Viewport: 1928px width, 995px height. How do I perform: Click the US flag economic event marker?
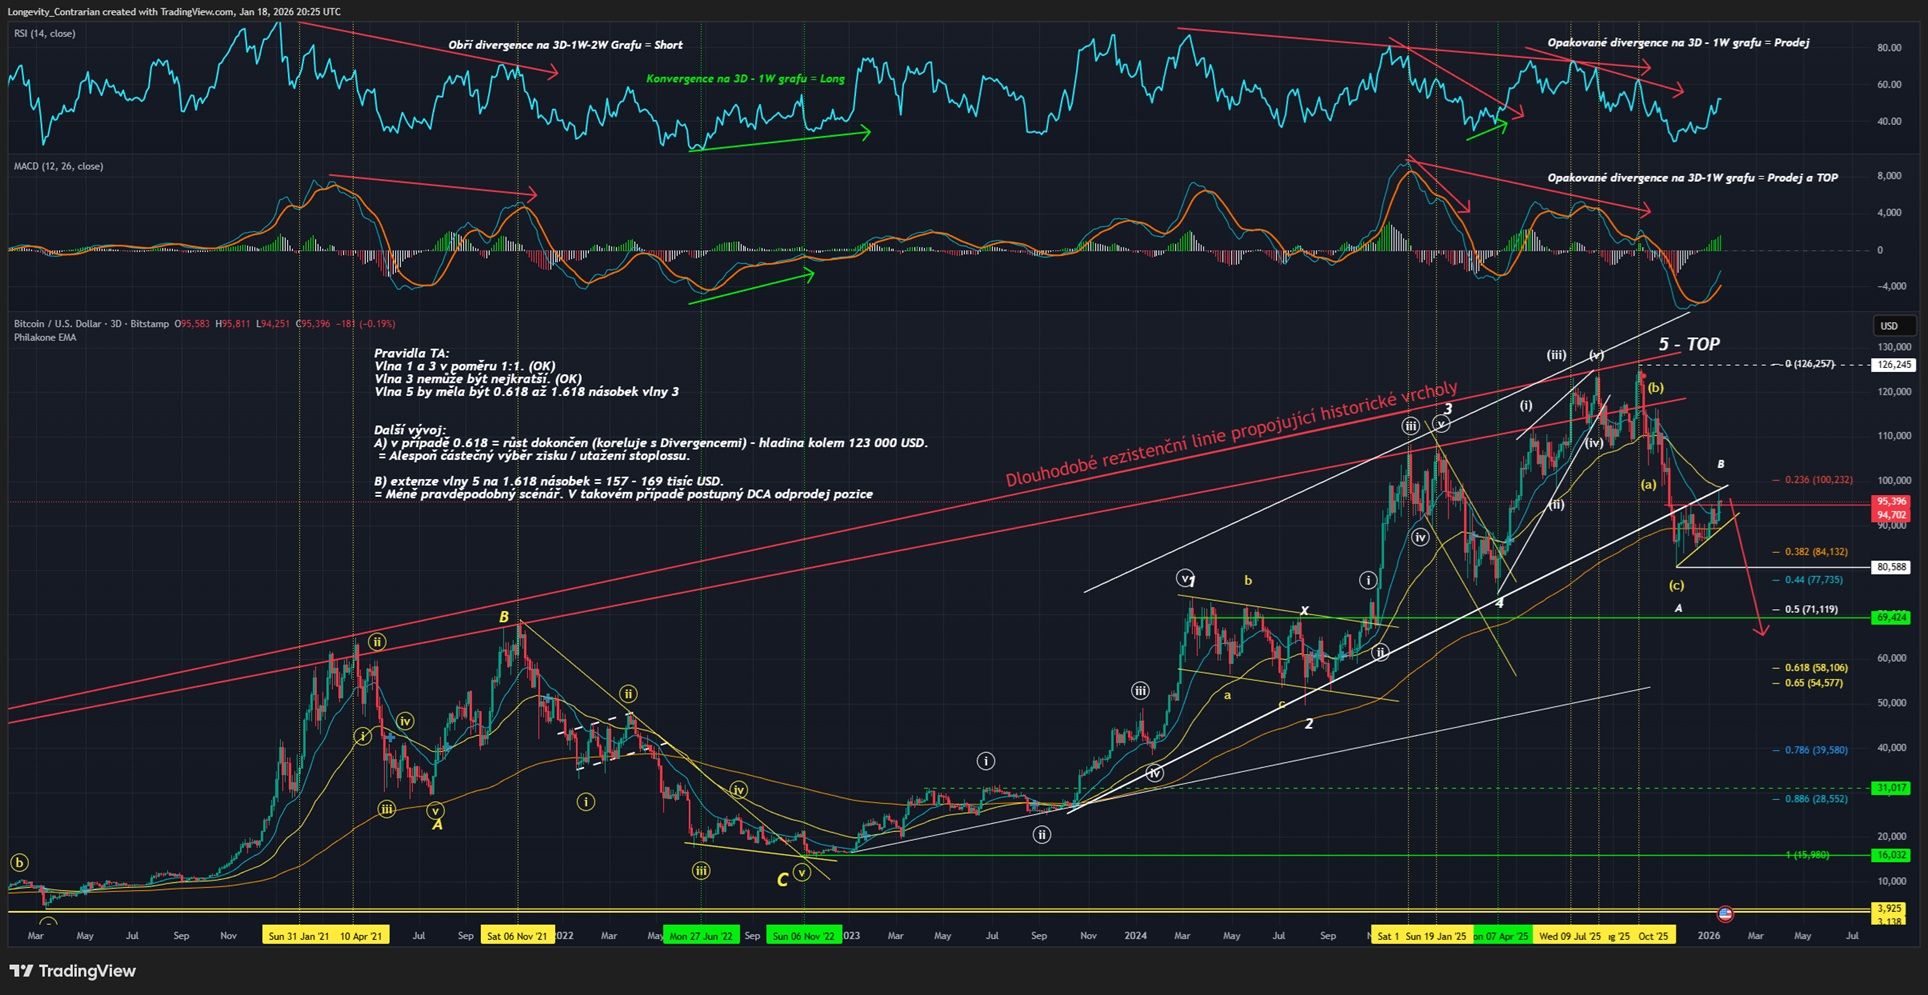pos(1724,913)
